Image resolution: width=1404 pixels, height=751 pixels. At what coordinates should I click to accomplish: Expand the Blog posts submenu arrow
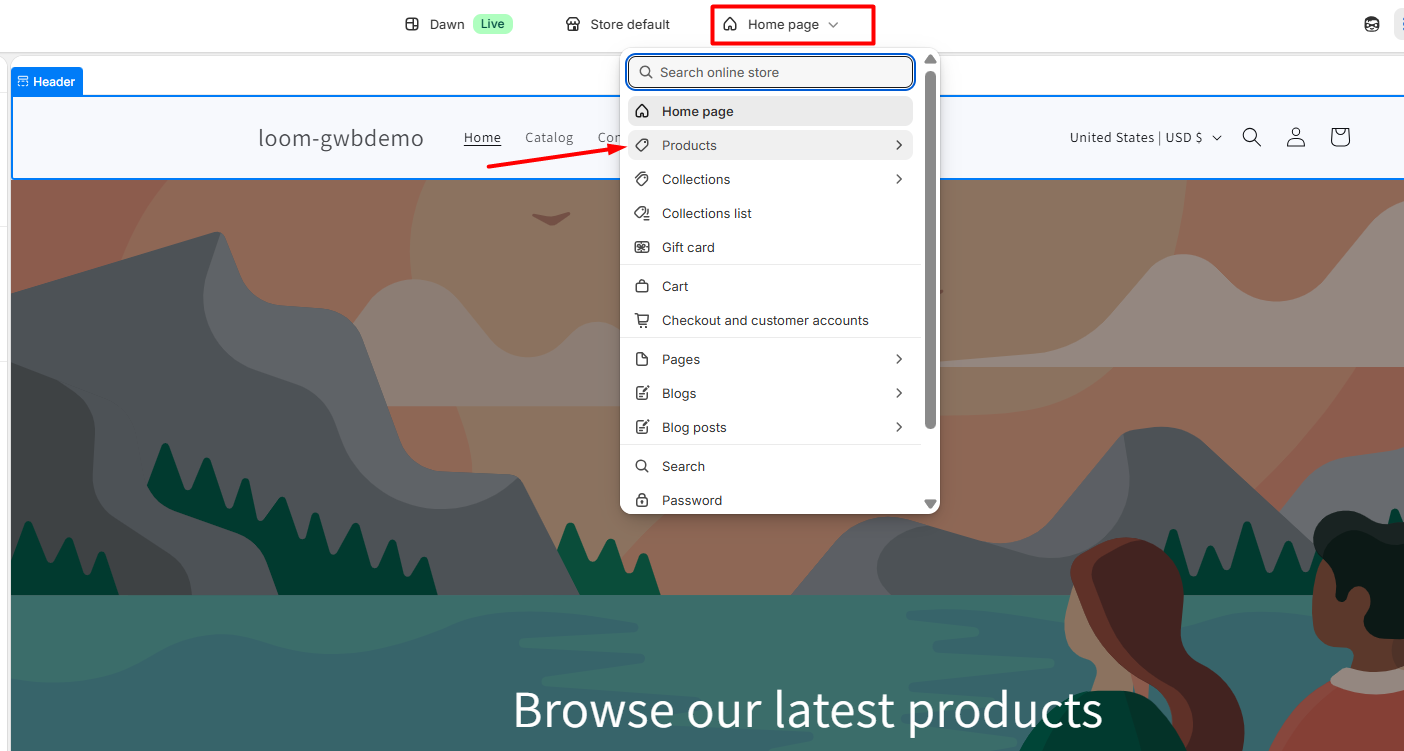pyautogui.click(x=899, y=427)
